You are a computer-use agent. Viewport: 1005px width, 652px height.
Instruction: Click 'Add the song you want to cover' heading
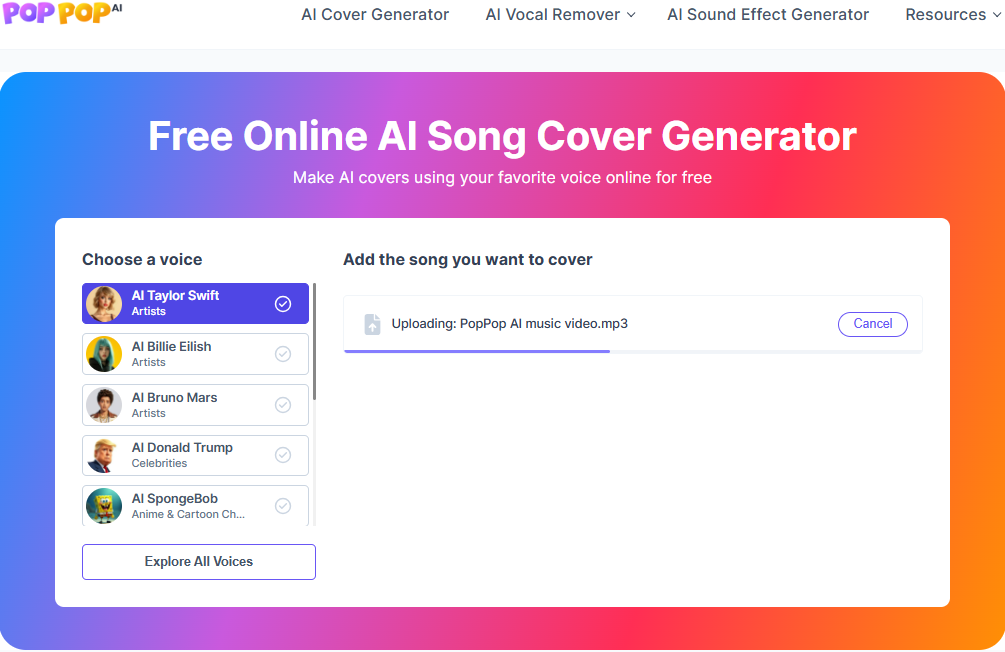468,260
